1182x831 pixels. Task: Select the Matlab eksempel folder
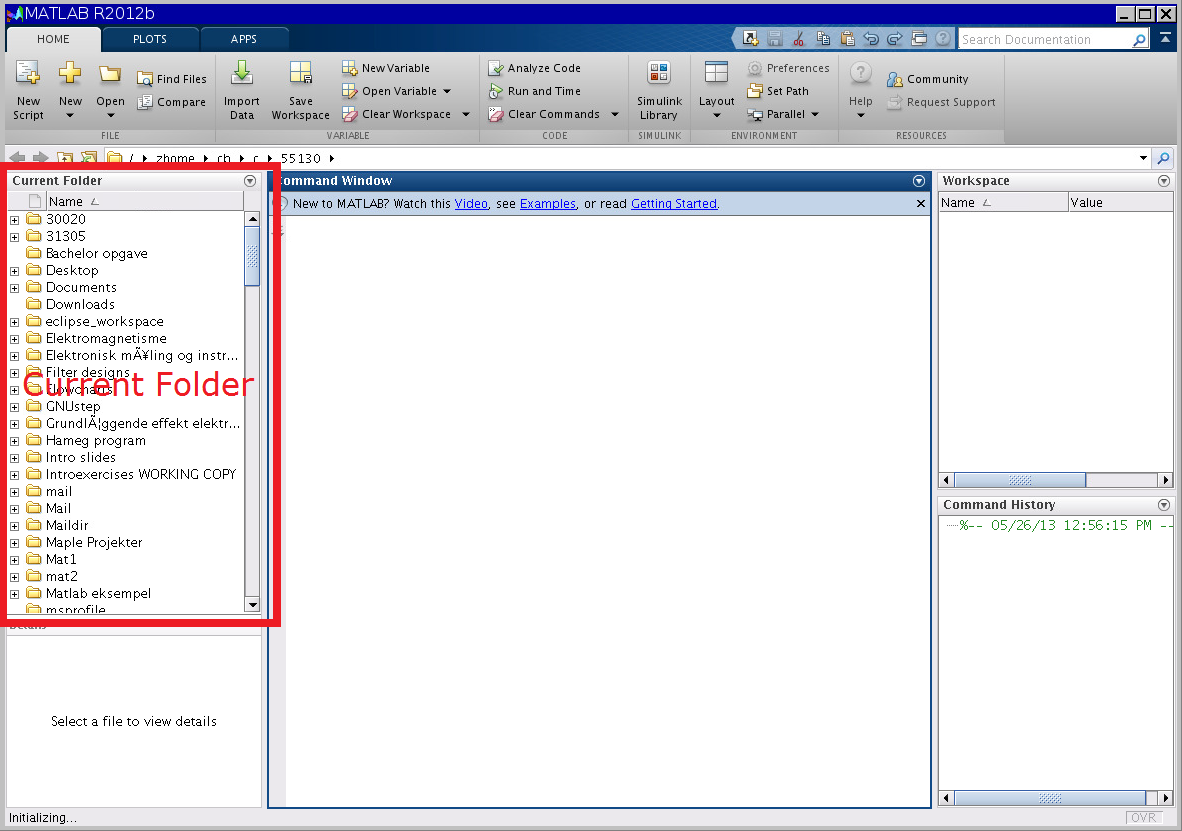coord(98,593)
